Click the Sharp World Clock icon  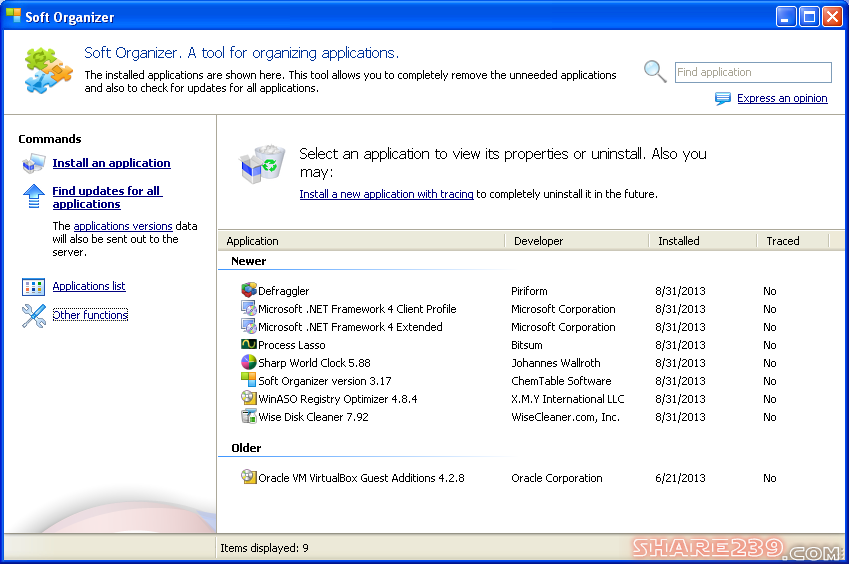249,362
